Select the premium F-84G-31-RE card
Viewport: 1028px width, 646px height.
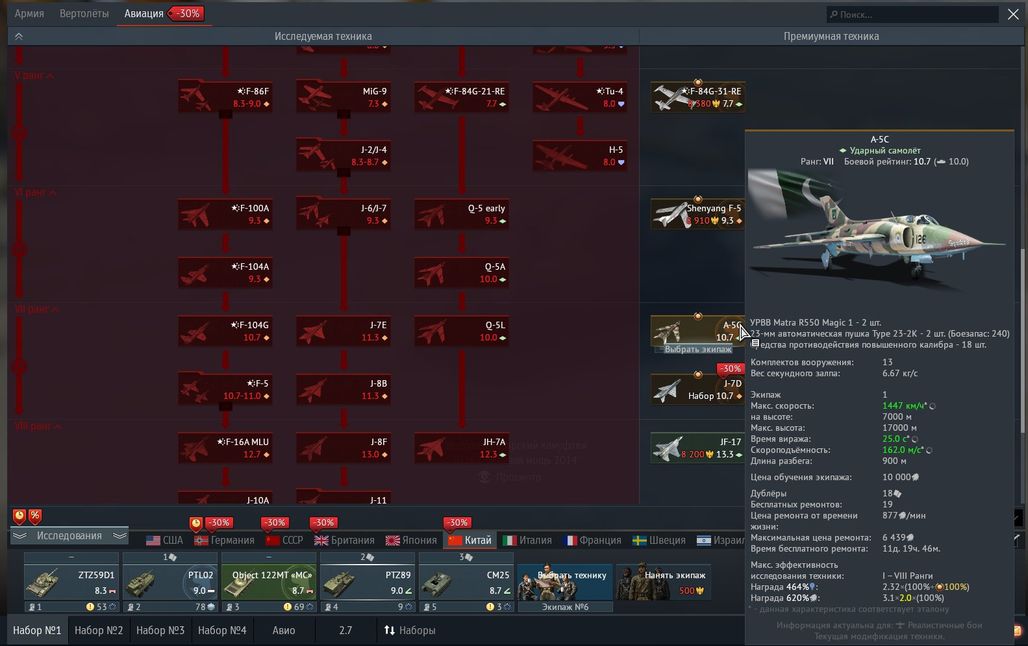698,96
